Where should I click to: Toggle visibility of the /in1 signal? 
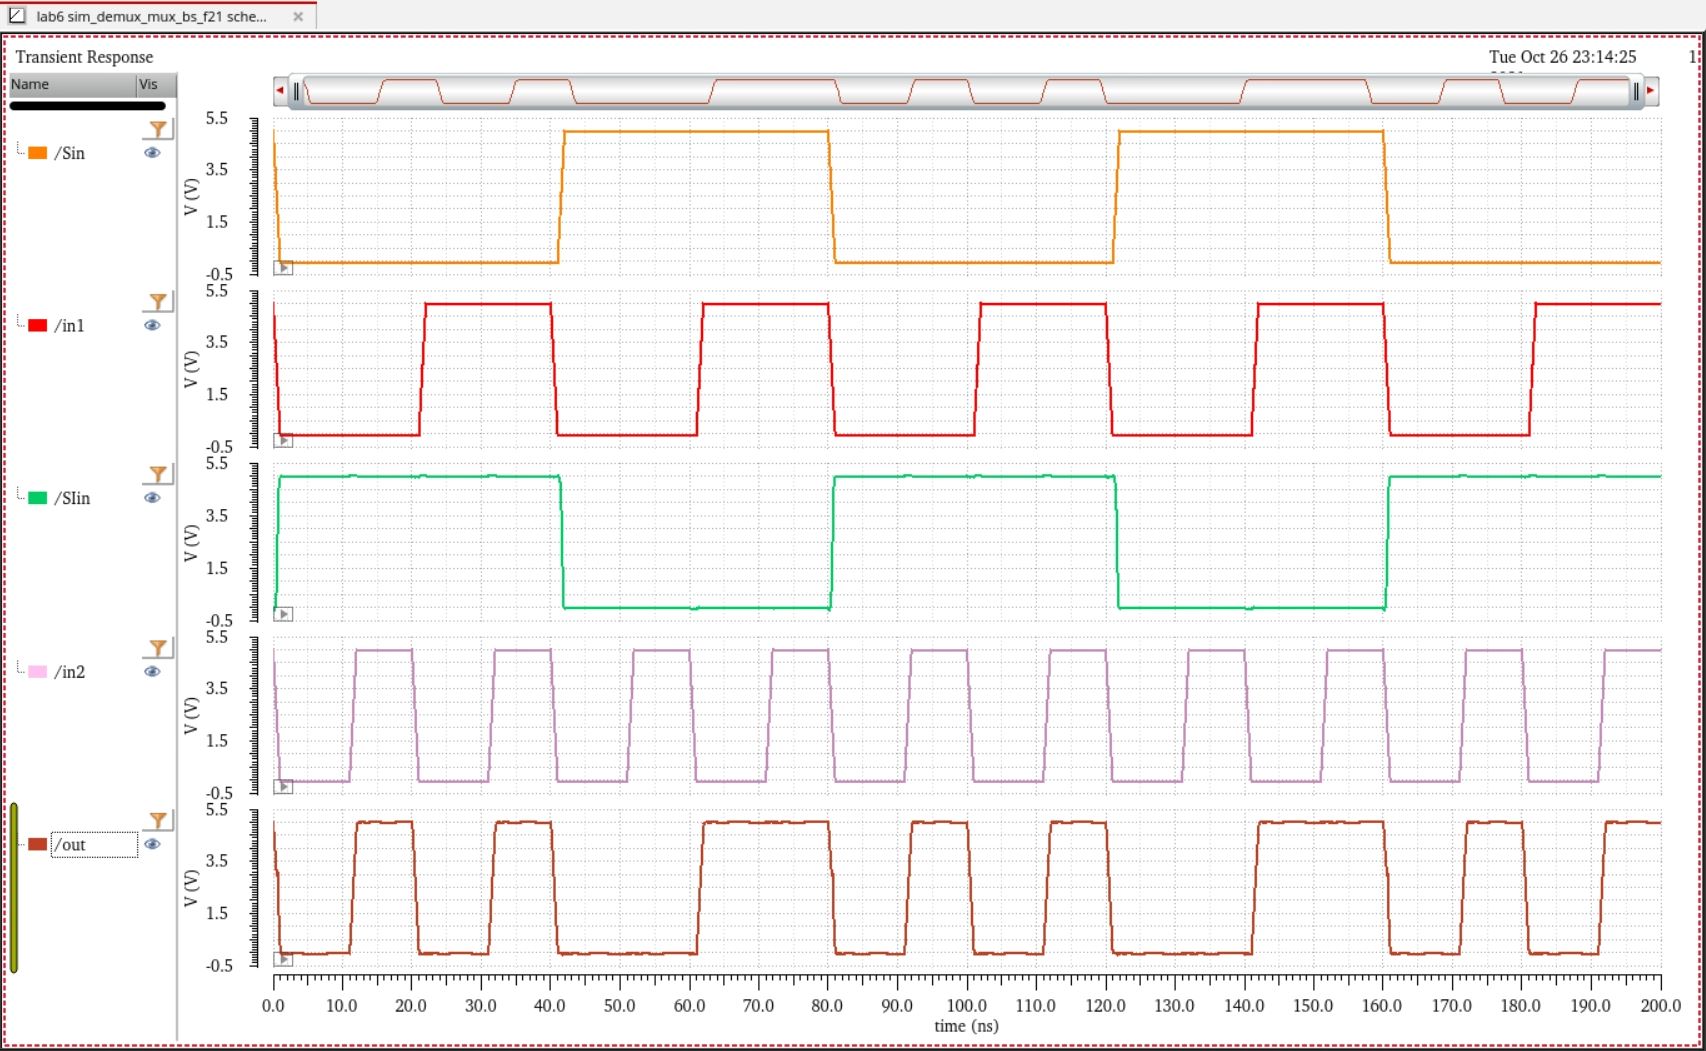point(152,325)
